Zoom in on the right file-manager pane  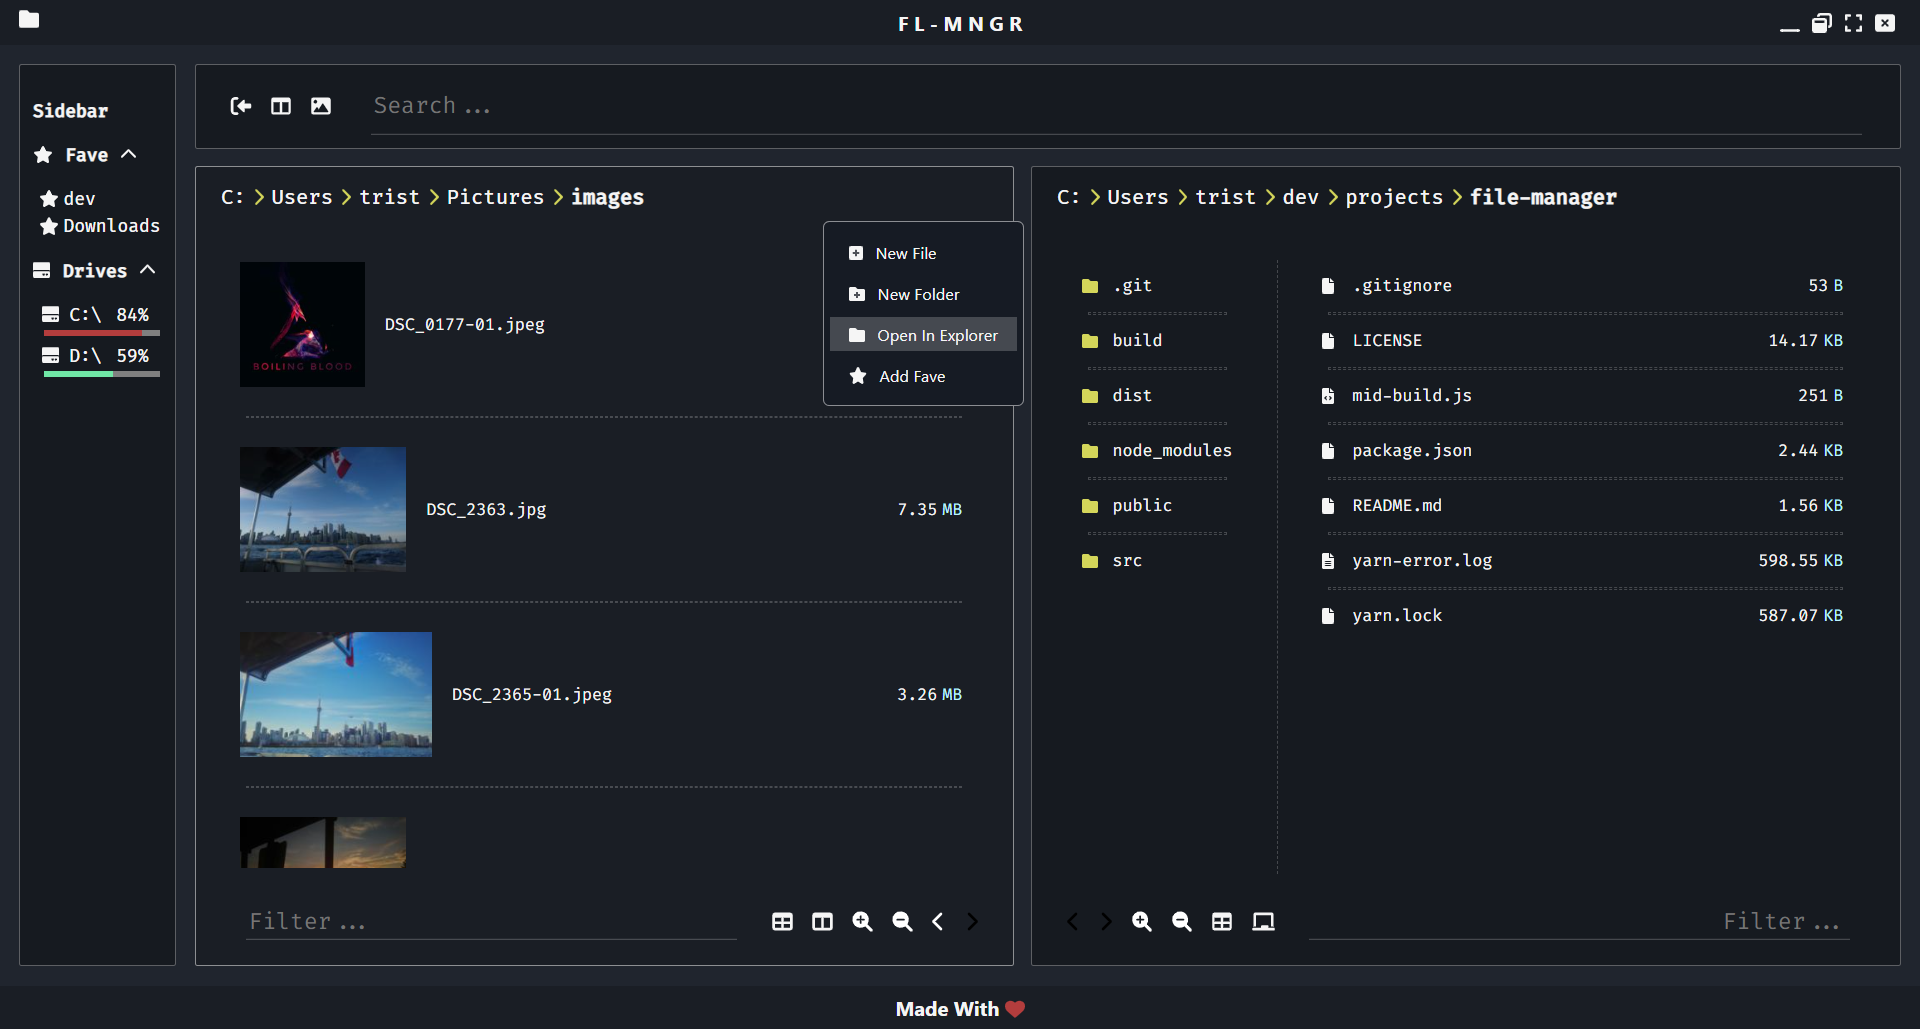[x=1142, y=922]
